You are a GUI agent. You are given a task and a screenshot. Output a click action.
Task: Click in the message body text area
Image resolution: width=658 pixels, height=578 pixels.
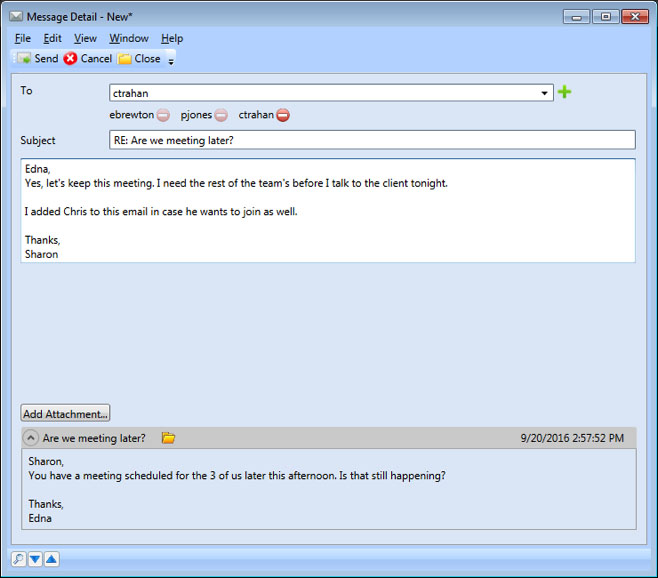328,211
